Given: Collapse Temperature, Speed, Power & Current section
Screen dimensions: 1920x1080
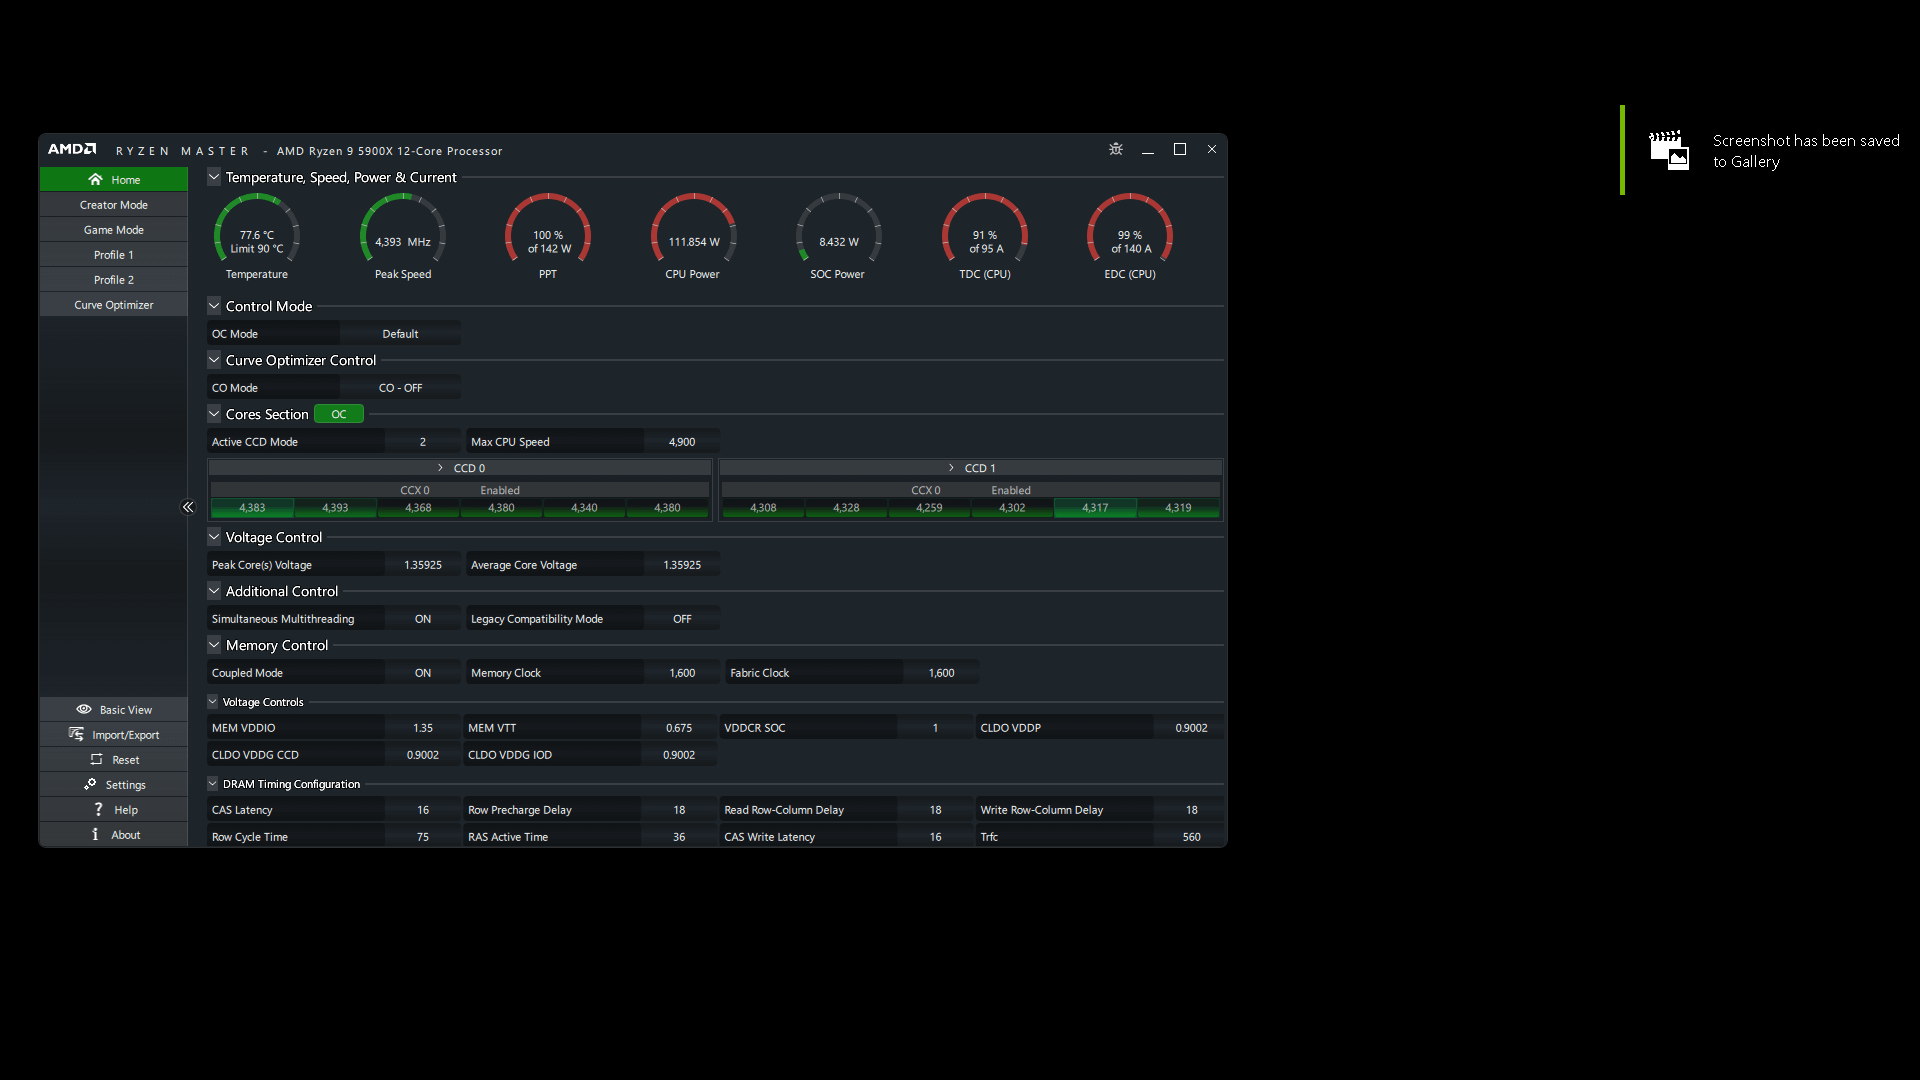Looking at the screenshot, I should click(214, 177).
